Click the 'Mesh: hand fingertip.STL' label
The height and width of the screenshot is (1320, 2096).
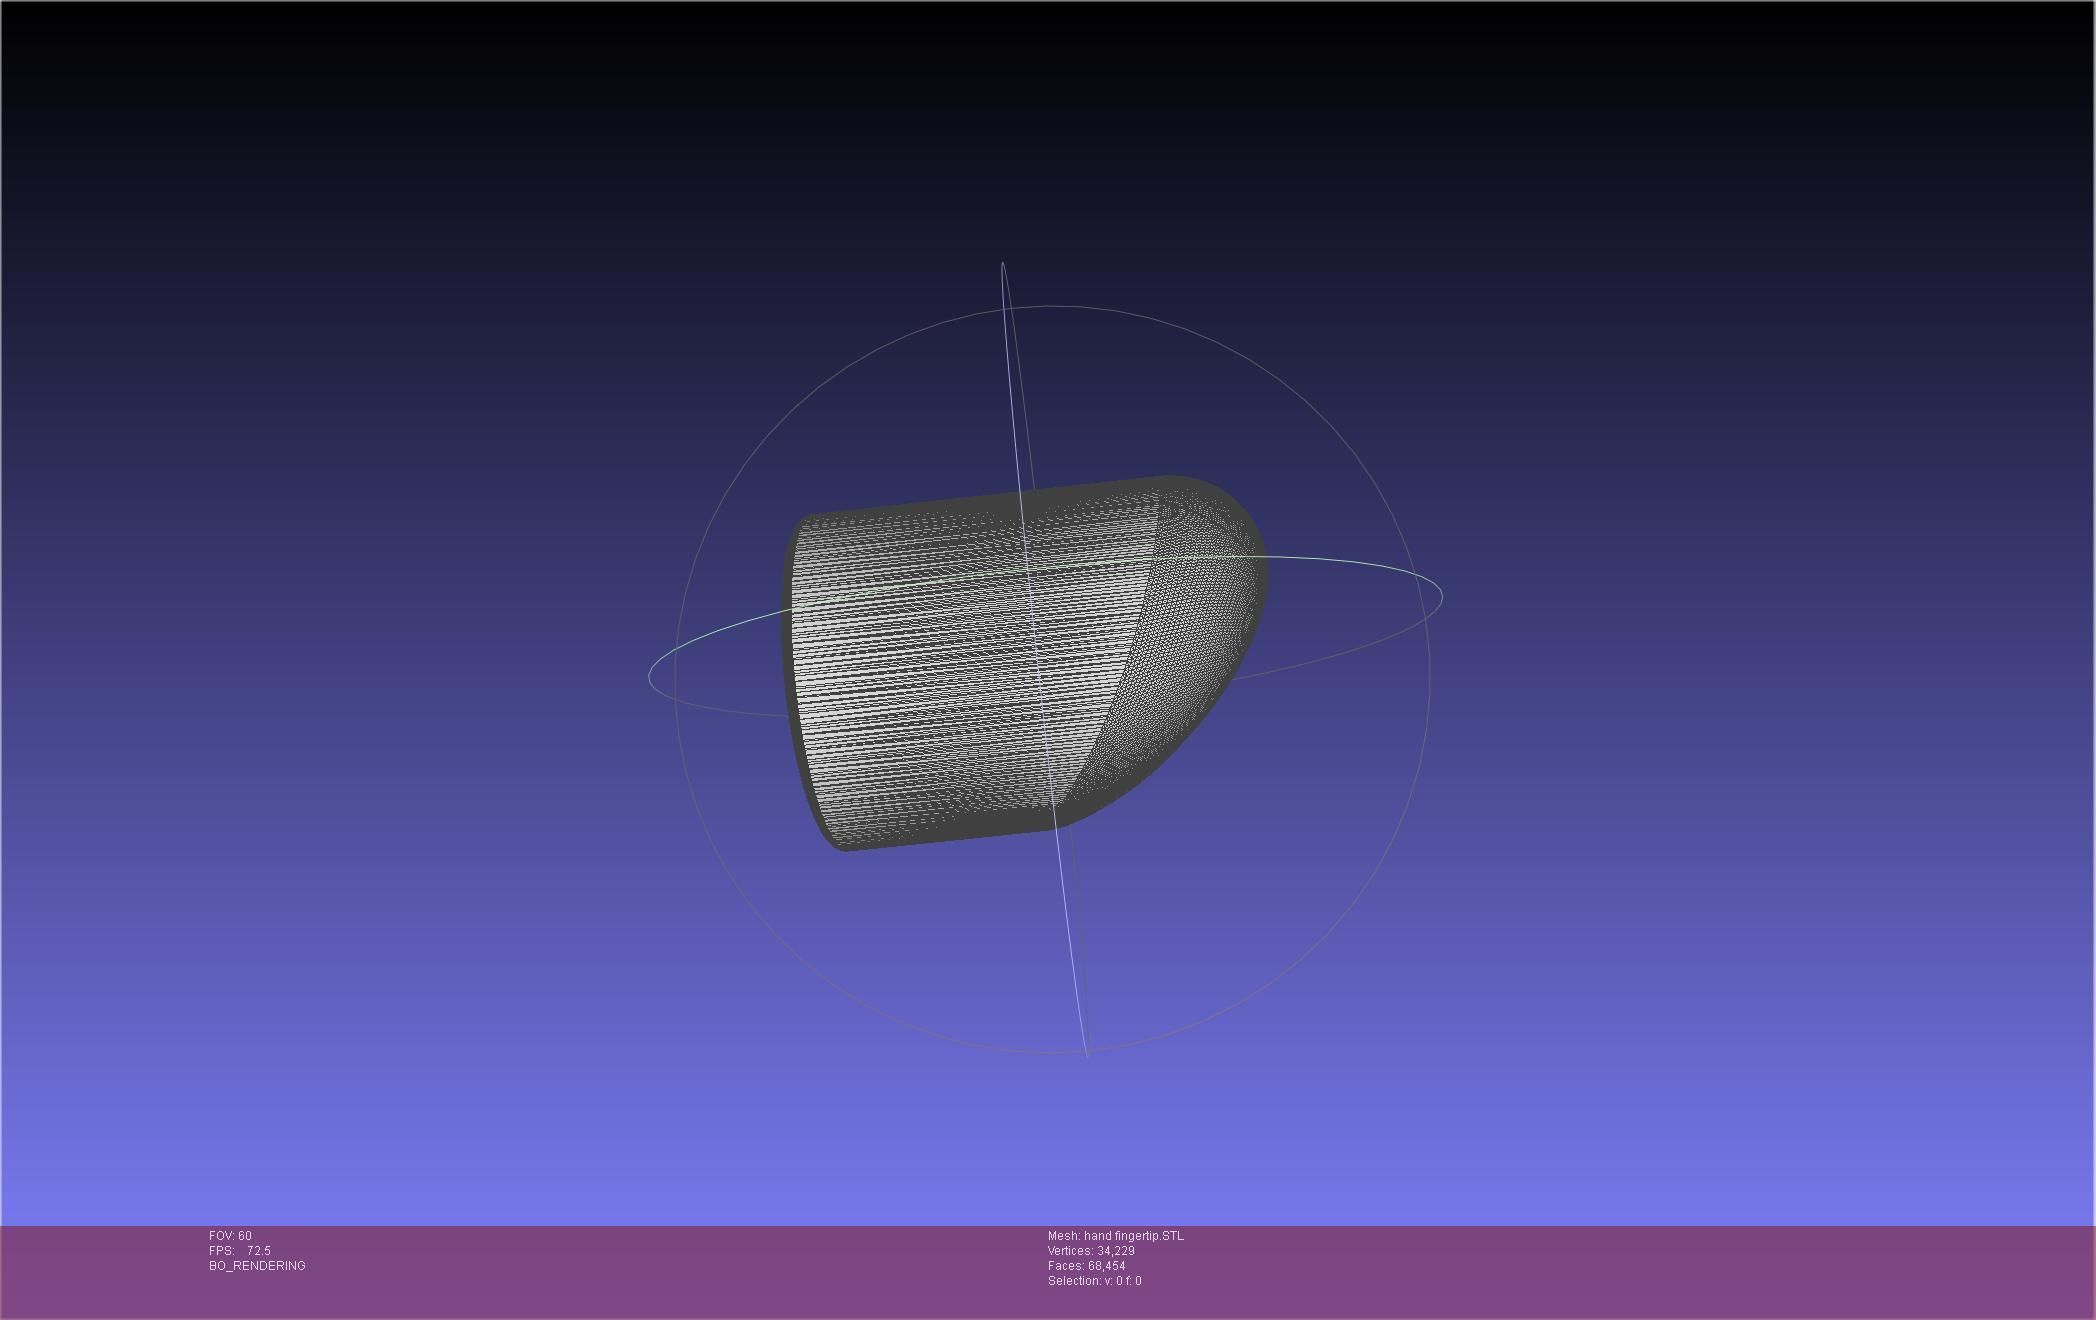pos(1115,1236)
